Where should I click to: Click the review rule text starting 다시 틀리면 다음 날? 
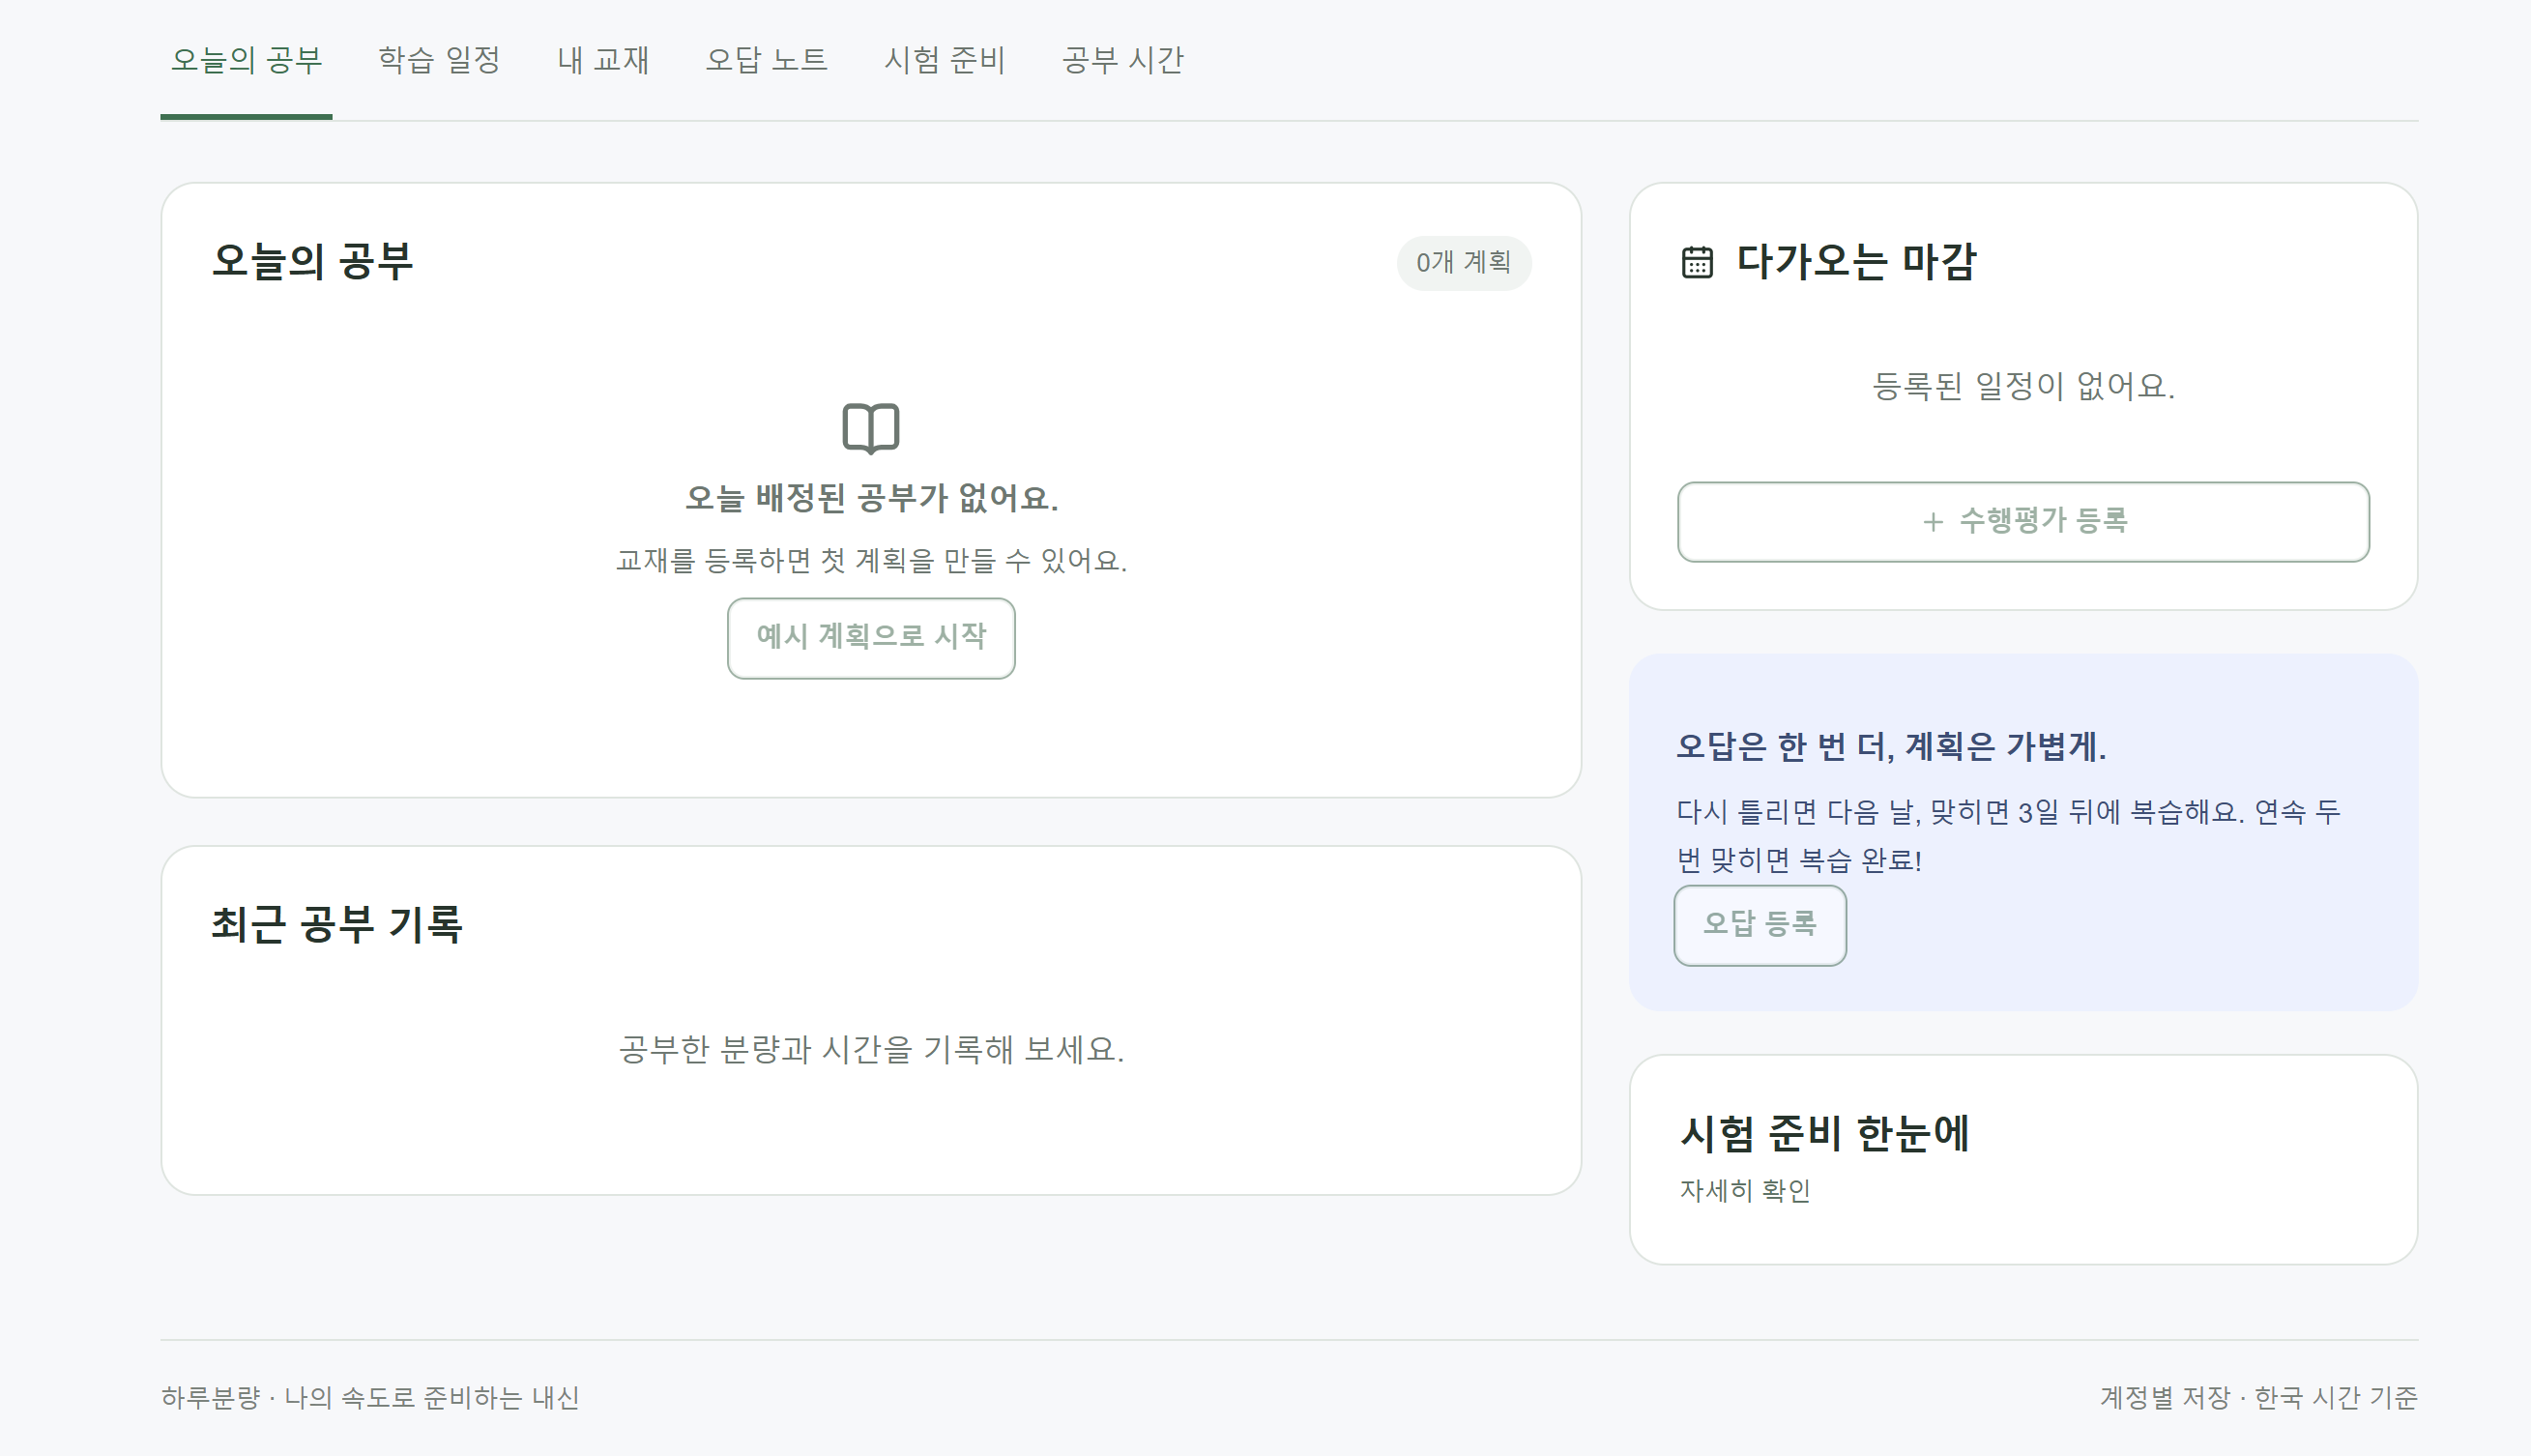click(x=2008, y=836)
